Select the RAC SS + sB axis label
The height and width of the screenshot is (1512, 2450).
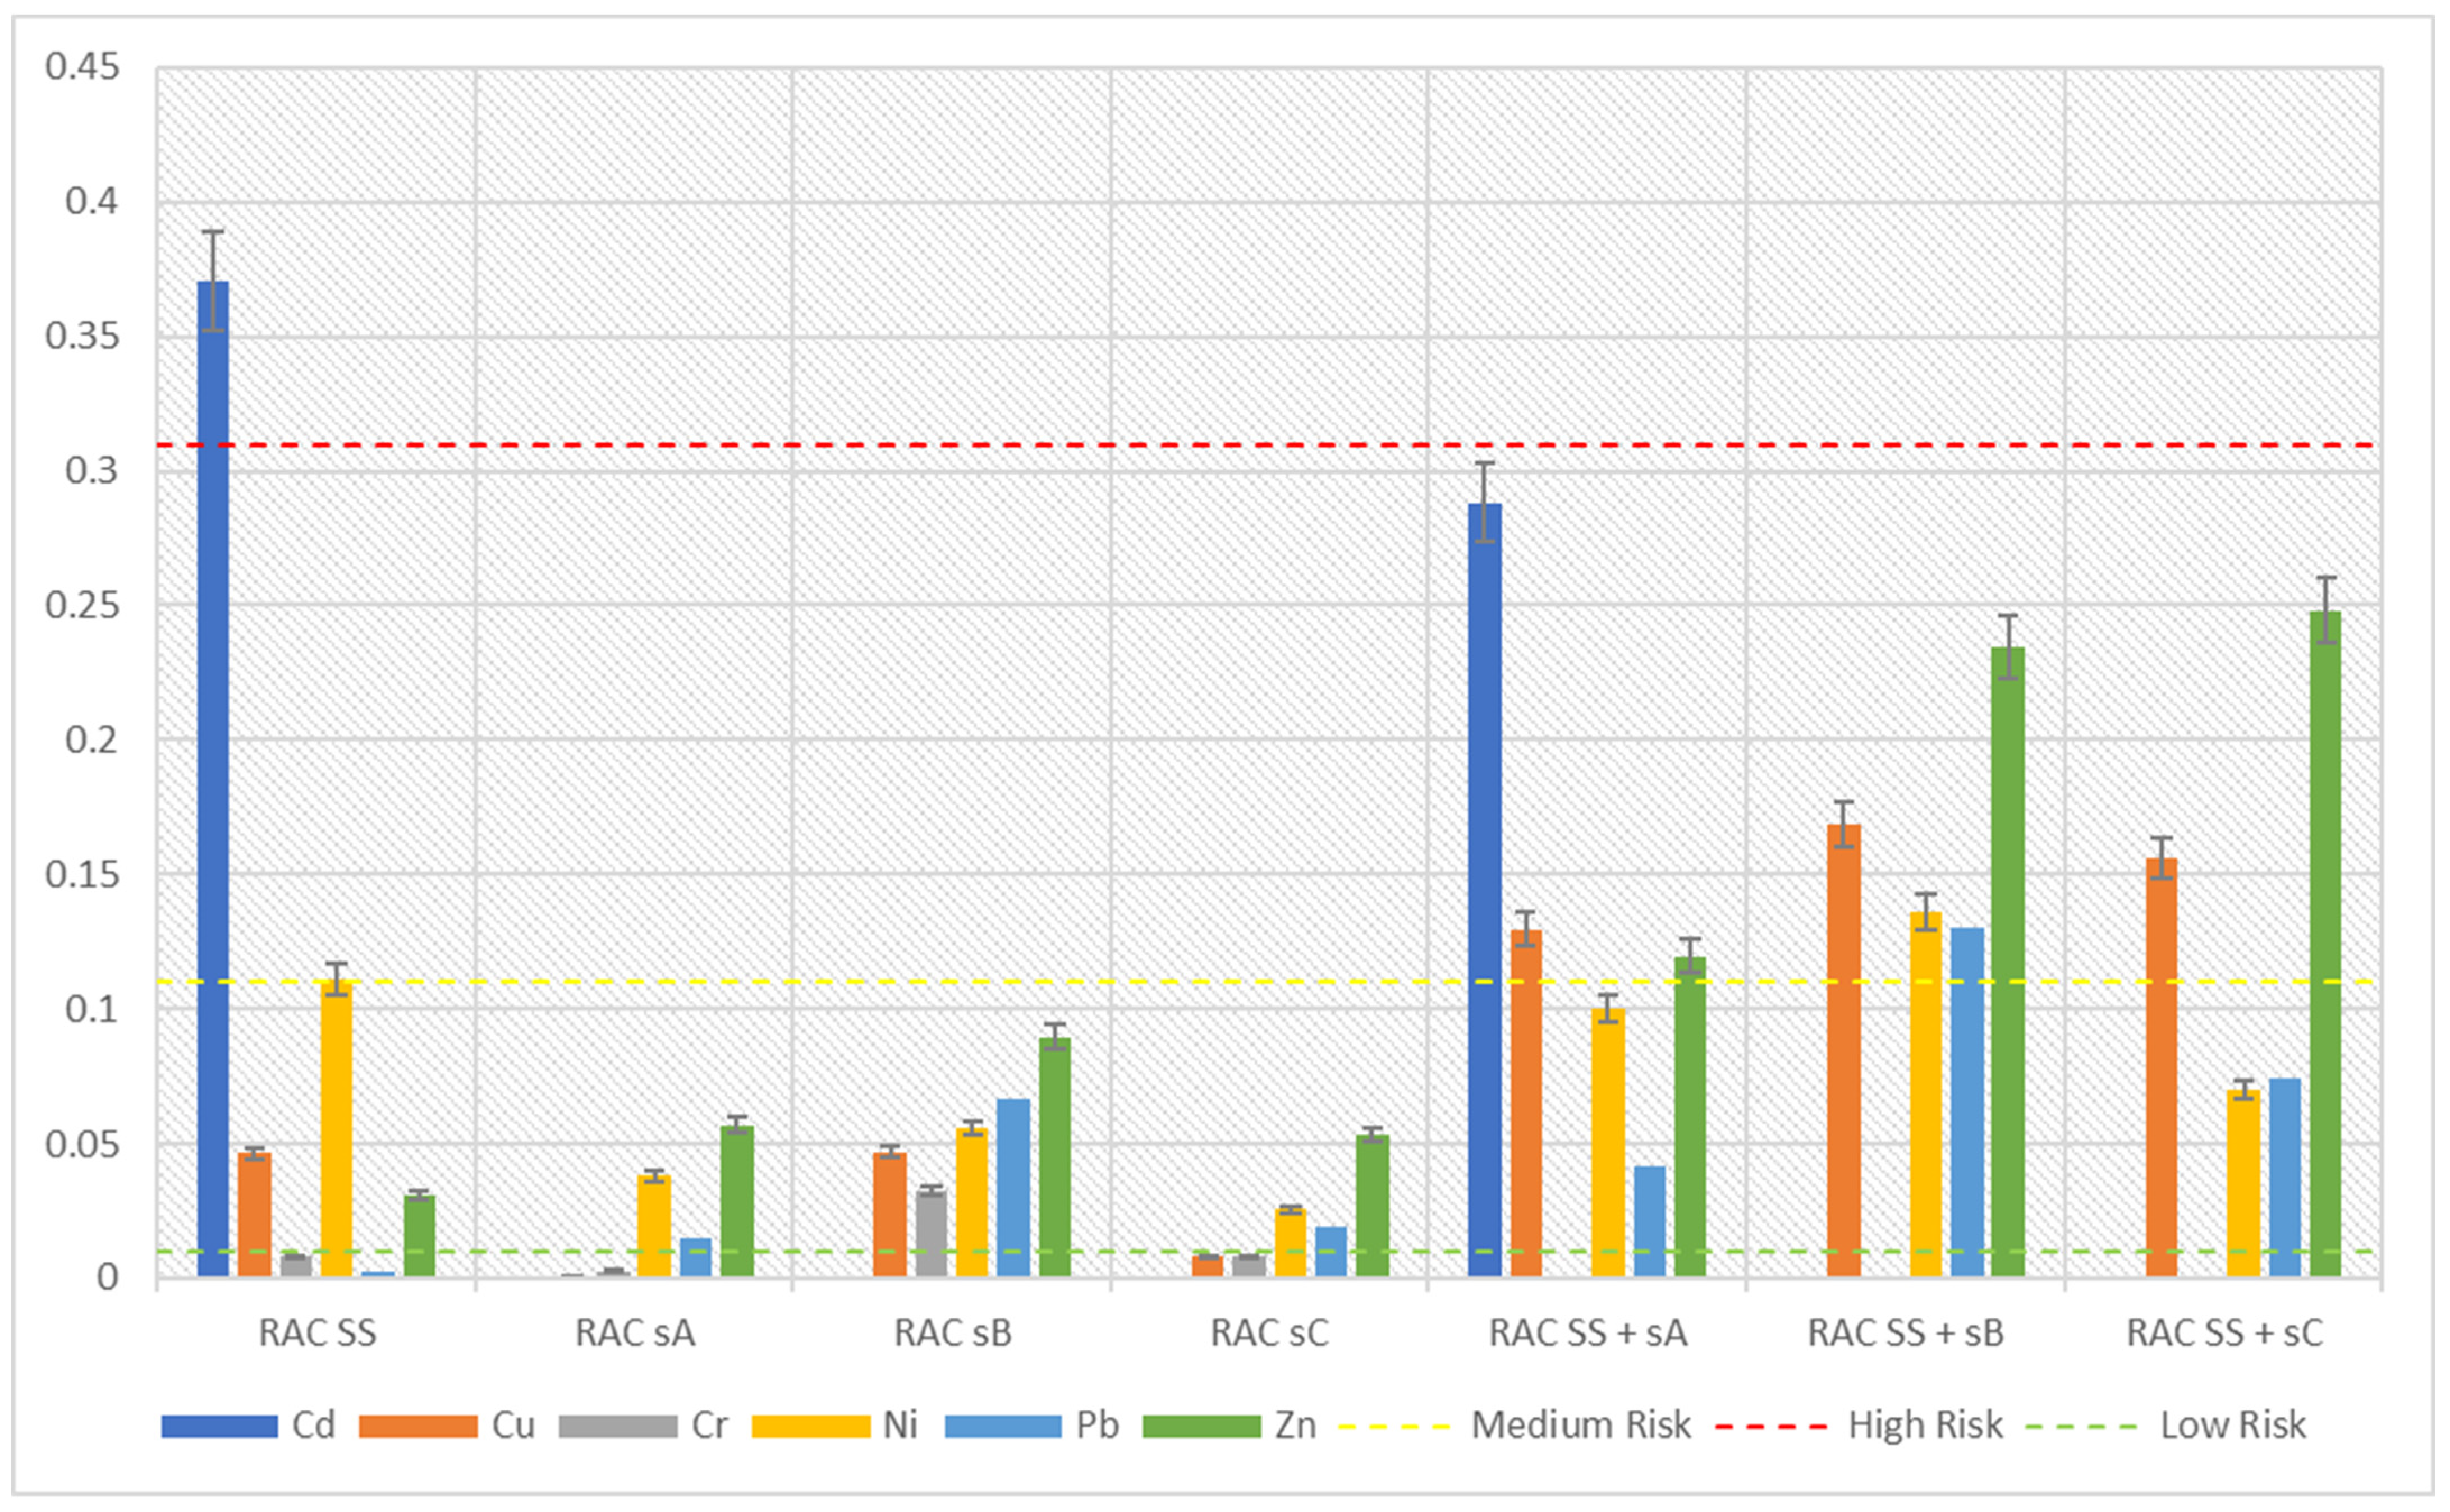1906,1333
